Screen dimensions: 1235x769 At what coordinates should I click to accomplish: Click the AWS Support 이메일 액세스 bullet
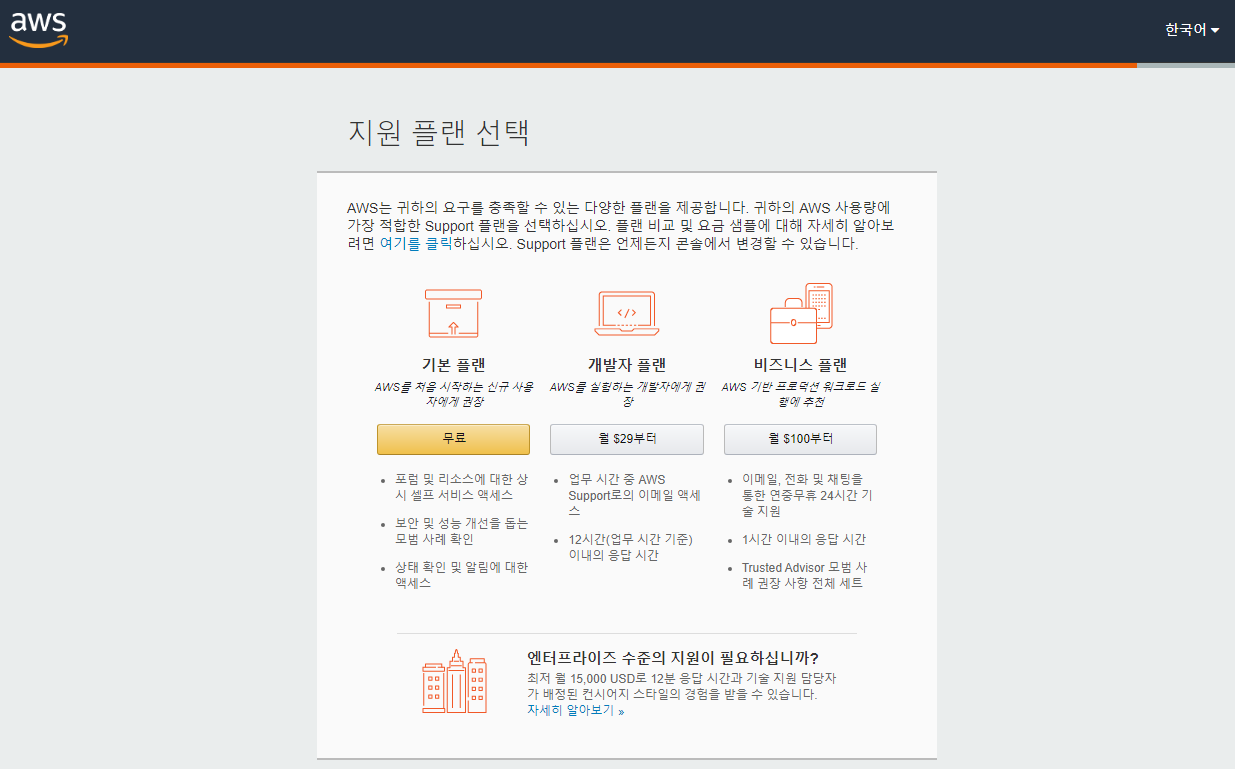[x=634, y=495]
